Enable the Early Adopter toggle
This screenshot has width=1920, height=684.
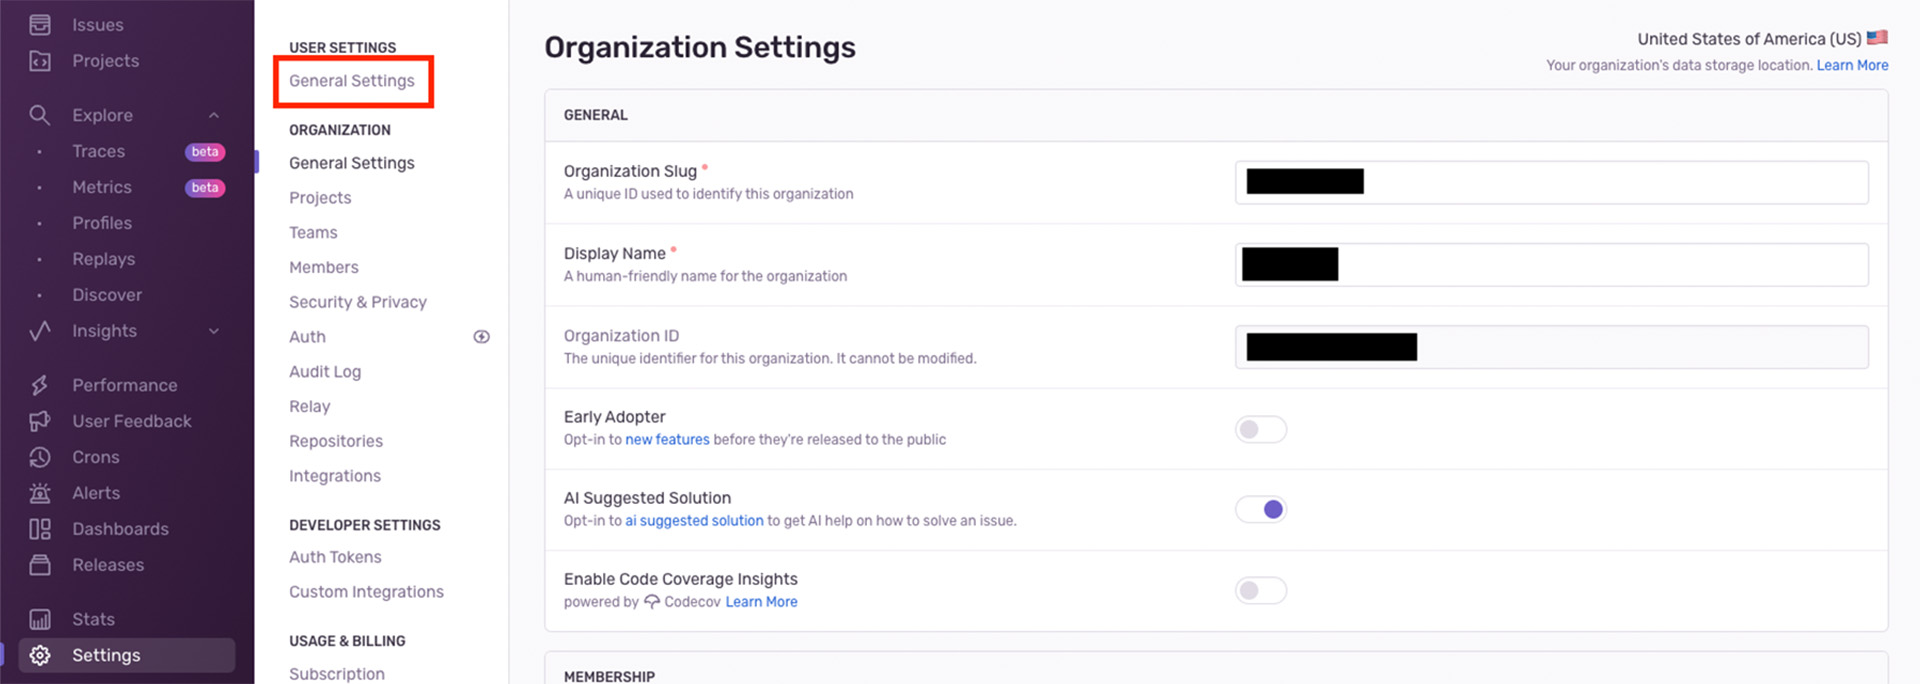pos(1260,430)
